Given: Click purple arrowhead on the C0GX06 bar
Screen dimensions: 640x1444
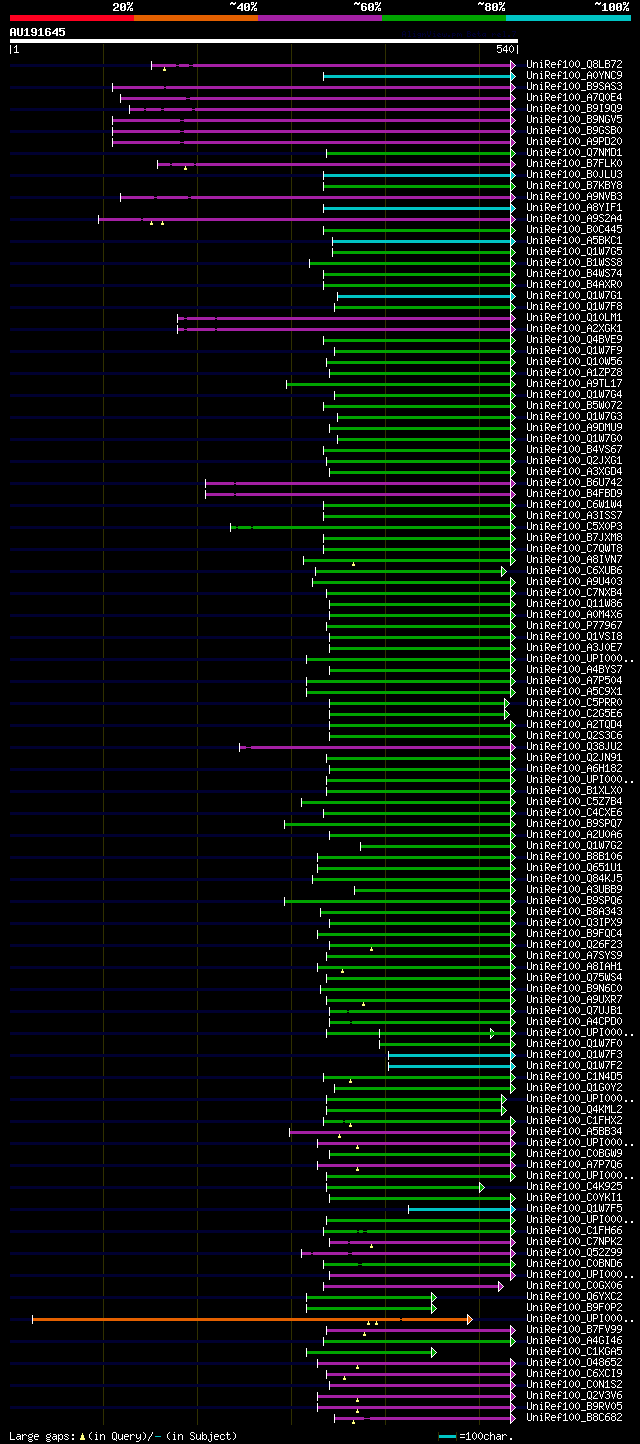Looking at the screenshot, I should click(x=501, y=1286).
